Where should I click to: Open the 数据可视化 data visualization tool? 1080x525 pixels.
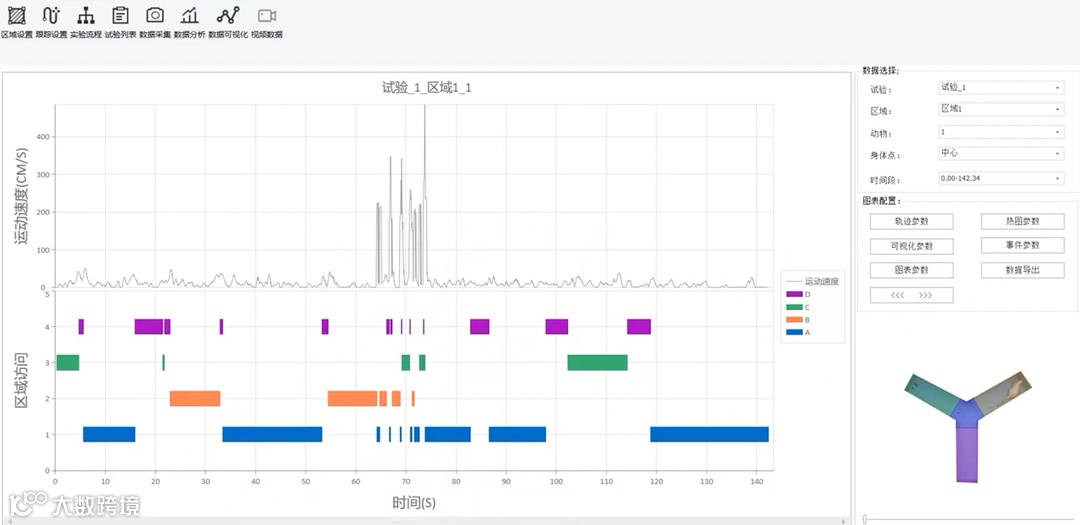click(x=228, y=22)
